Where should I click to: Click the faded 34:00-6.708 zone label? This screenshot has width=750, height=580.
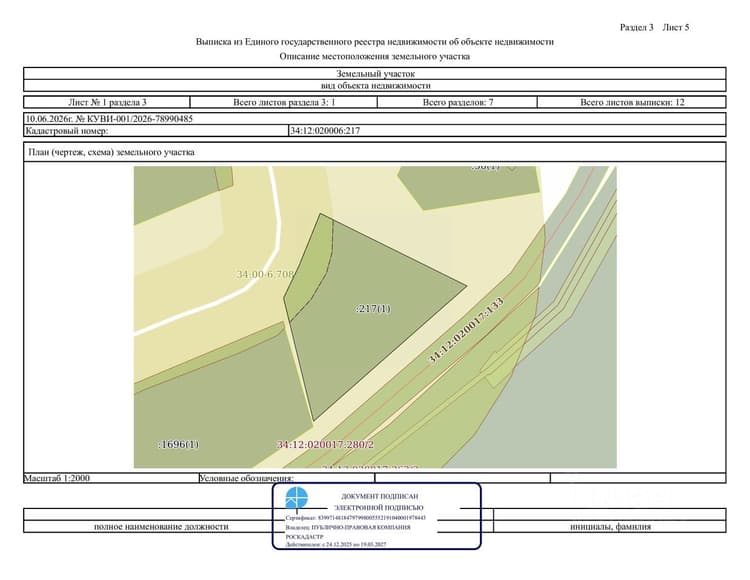265,274
